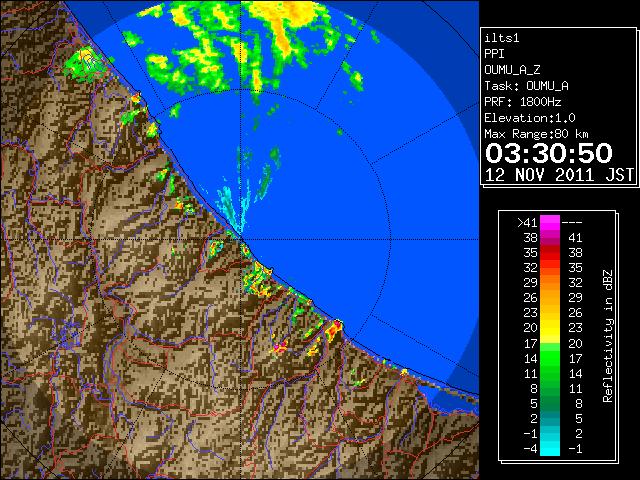640x480 pixels.
Task: Click the Task: OUMU_A text line
Action: 526,86
